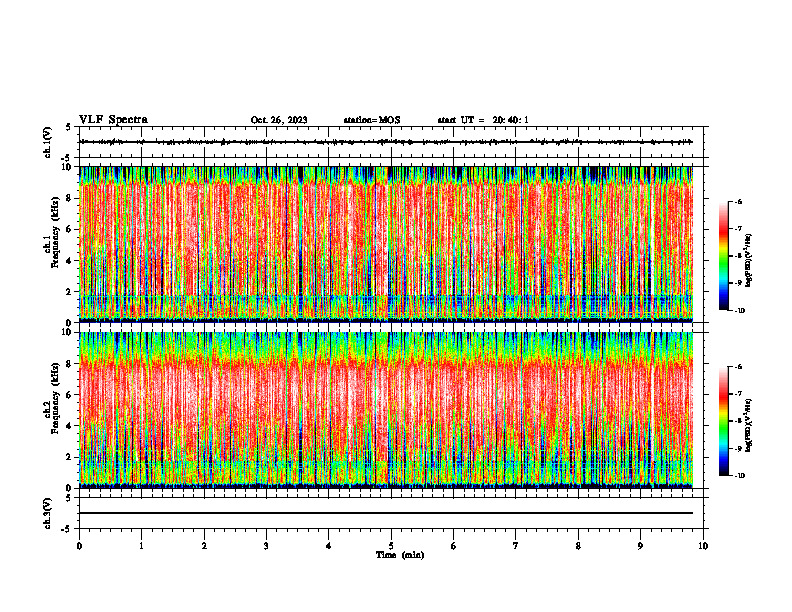Click the "ch.3(V)" axis label
Viewport: 792px width, 612px height.
pos(47,513)
